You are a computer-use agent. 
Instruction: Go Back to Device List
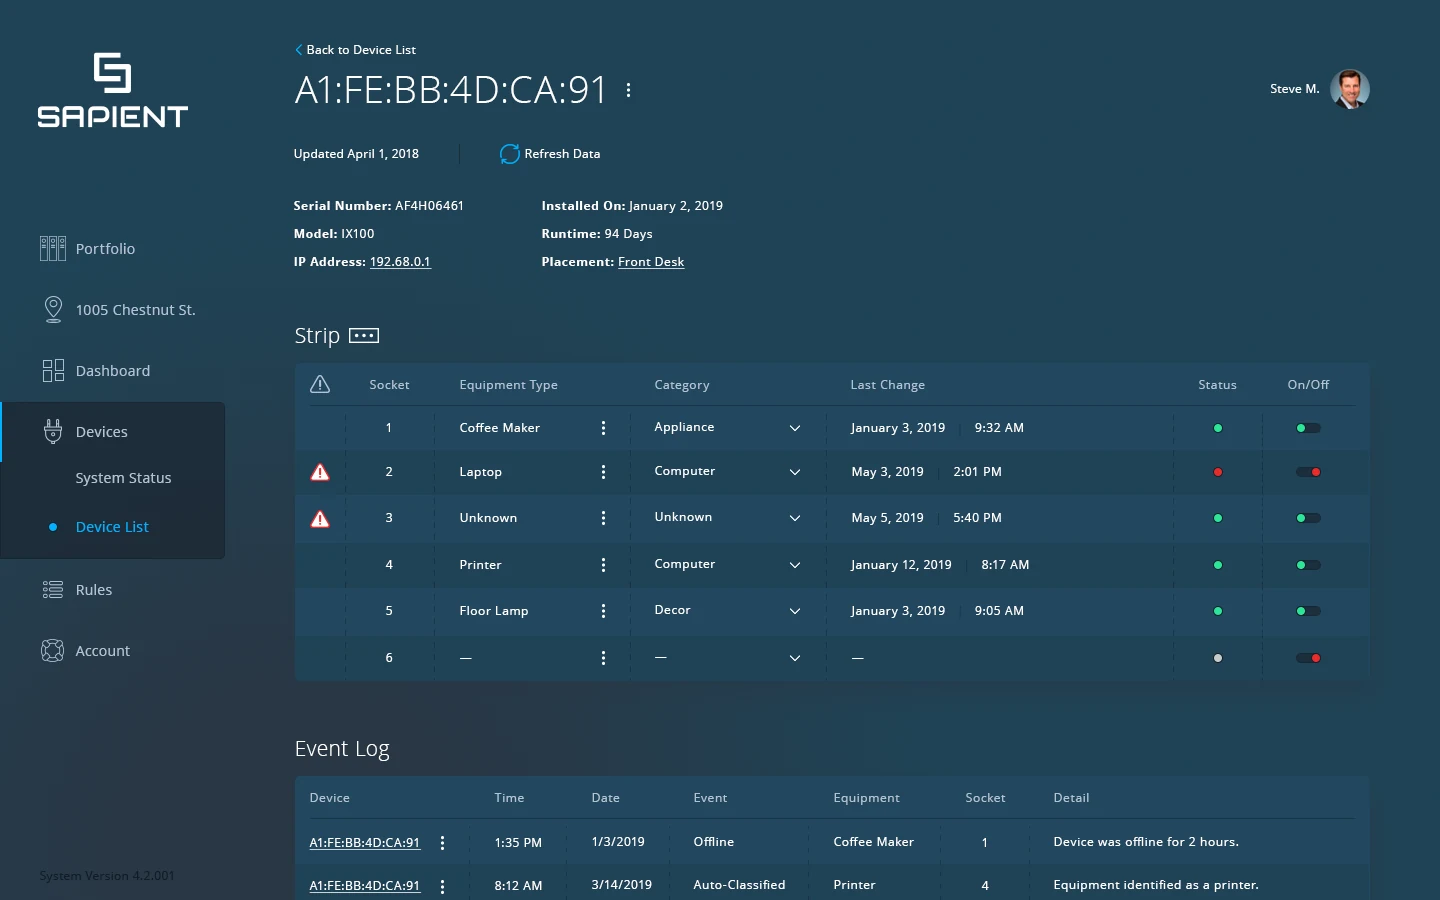361,49
